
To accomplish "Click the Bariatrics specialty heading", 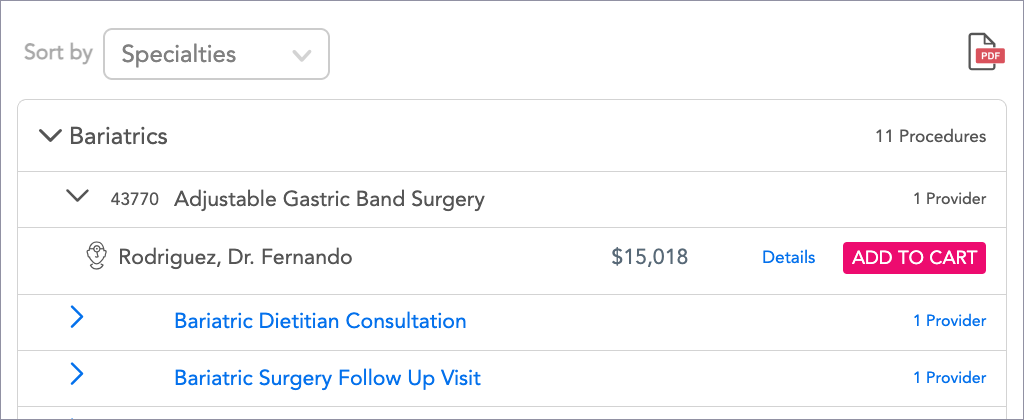I will point(118,136).
